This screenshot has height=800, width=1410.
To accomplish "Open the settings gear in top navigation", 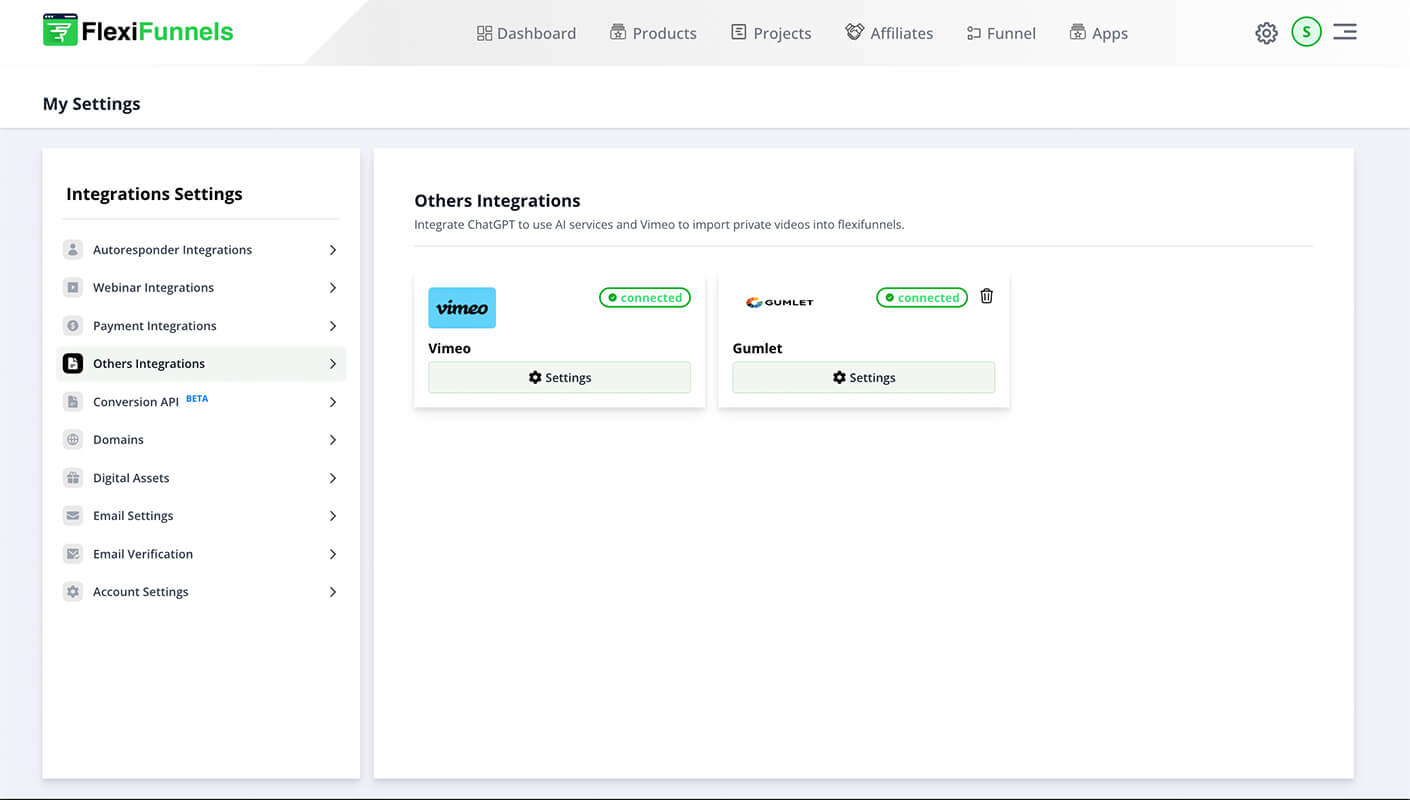I will 1266,32.
